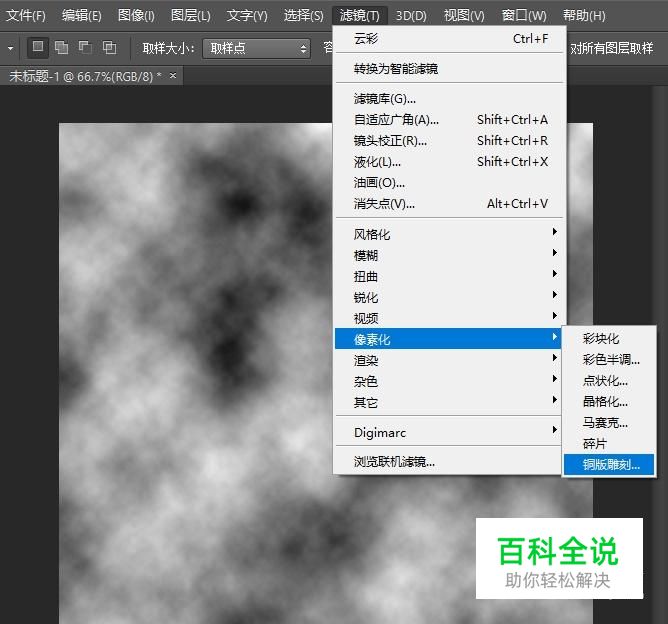The height and width of the screenshot is (624, 668).
Task: Open the 图像(I) menu
Action: point(136,16)
